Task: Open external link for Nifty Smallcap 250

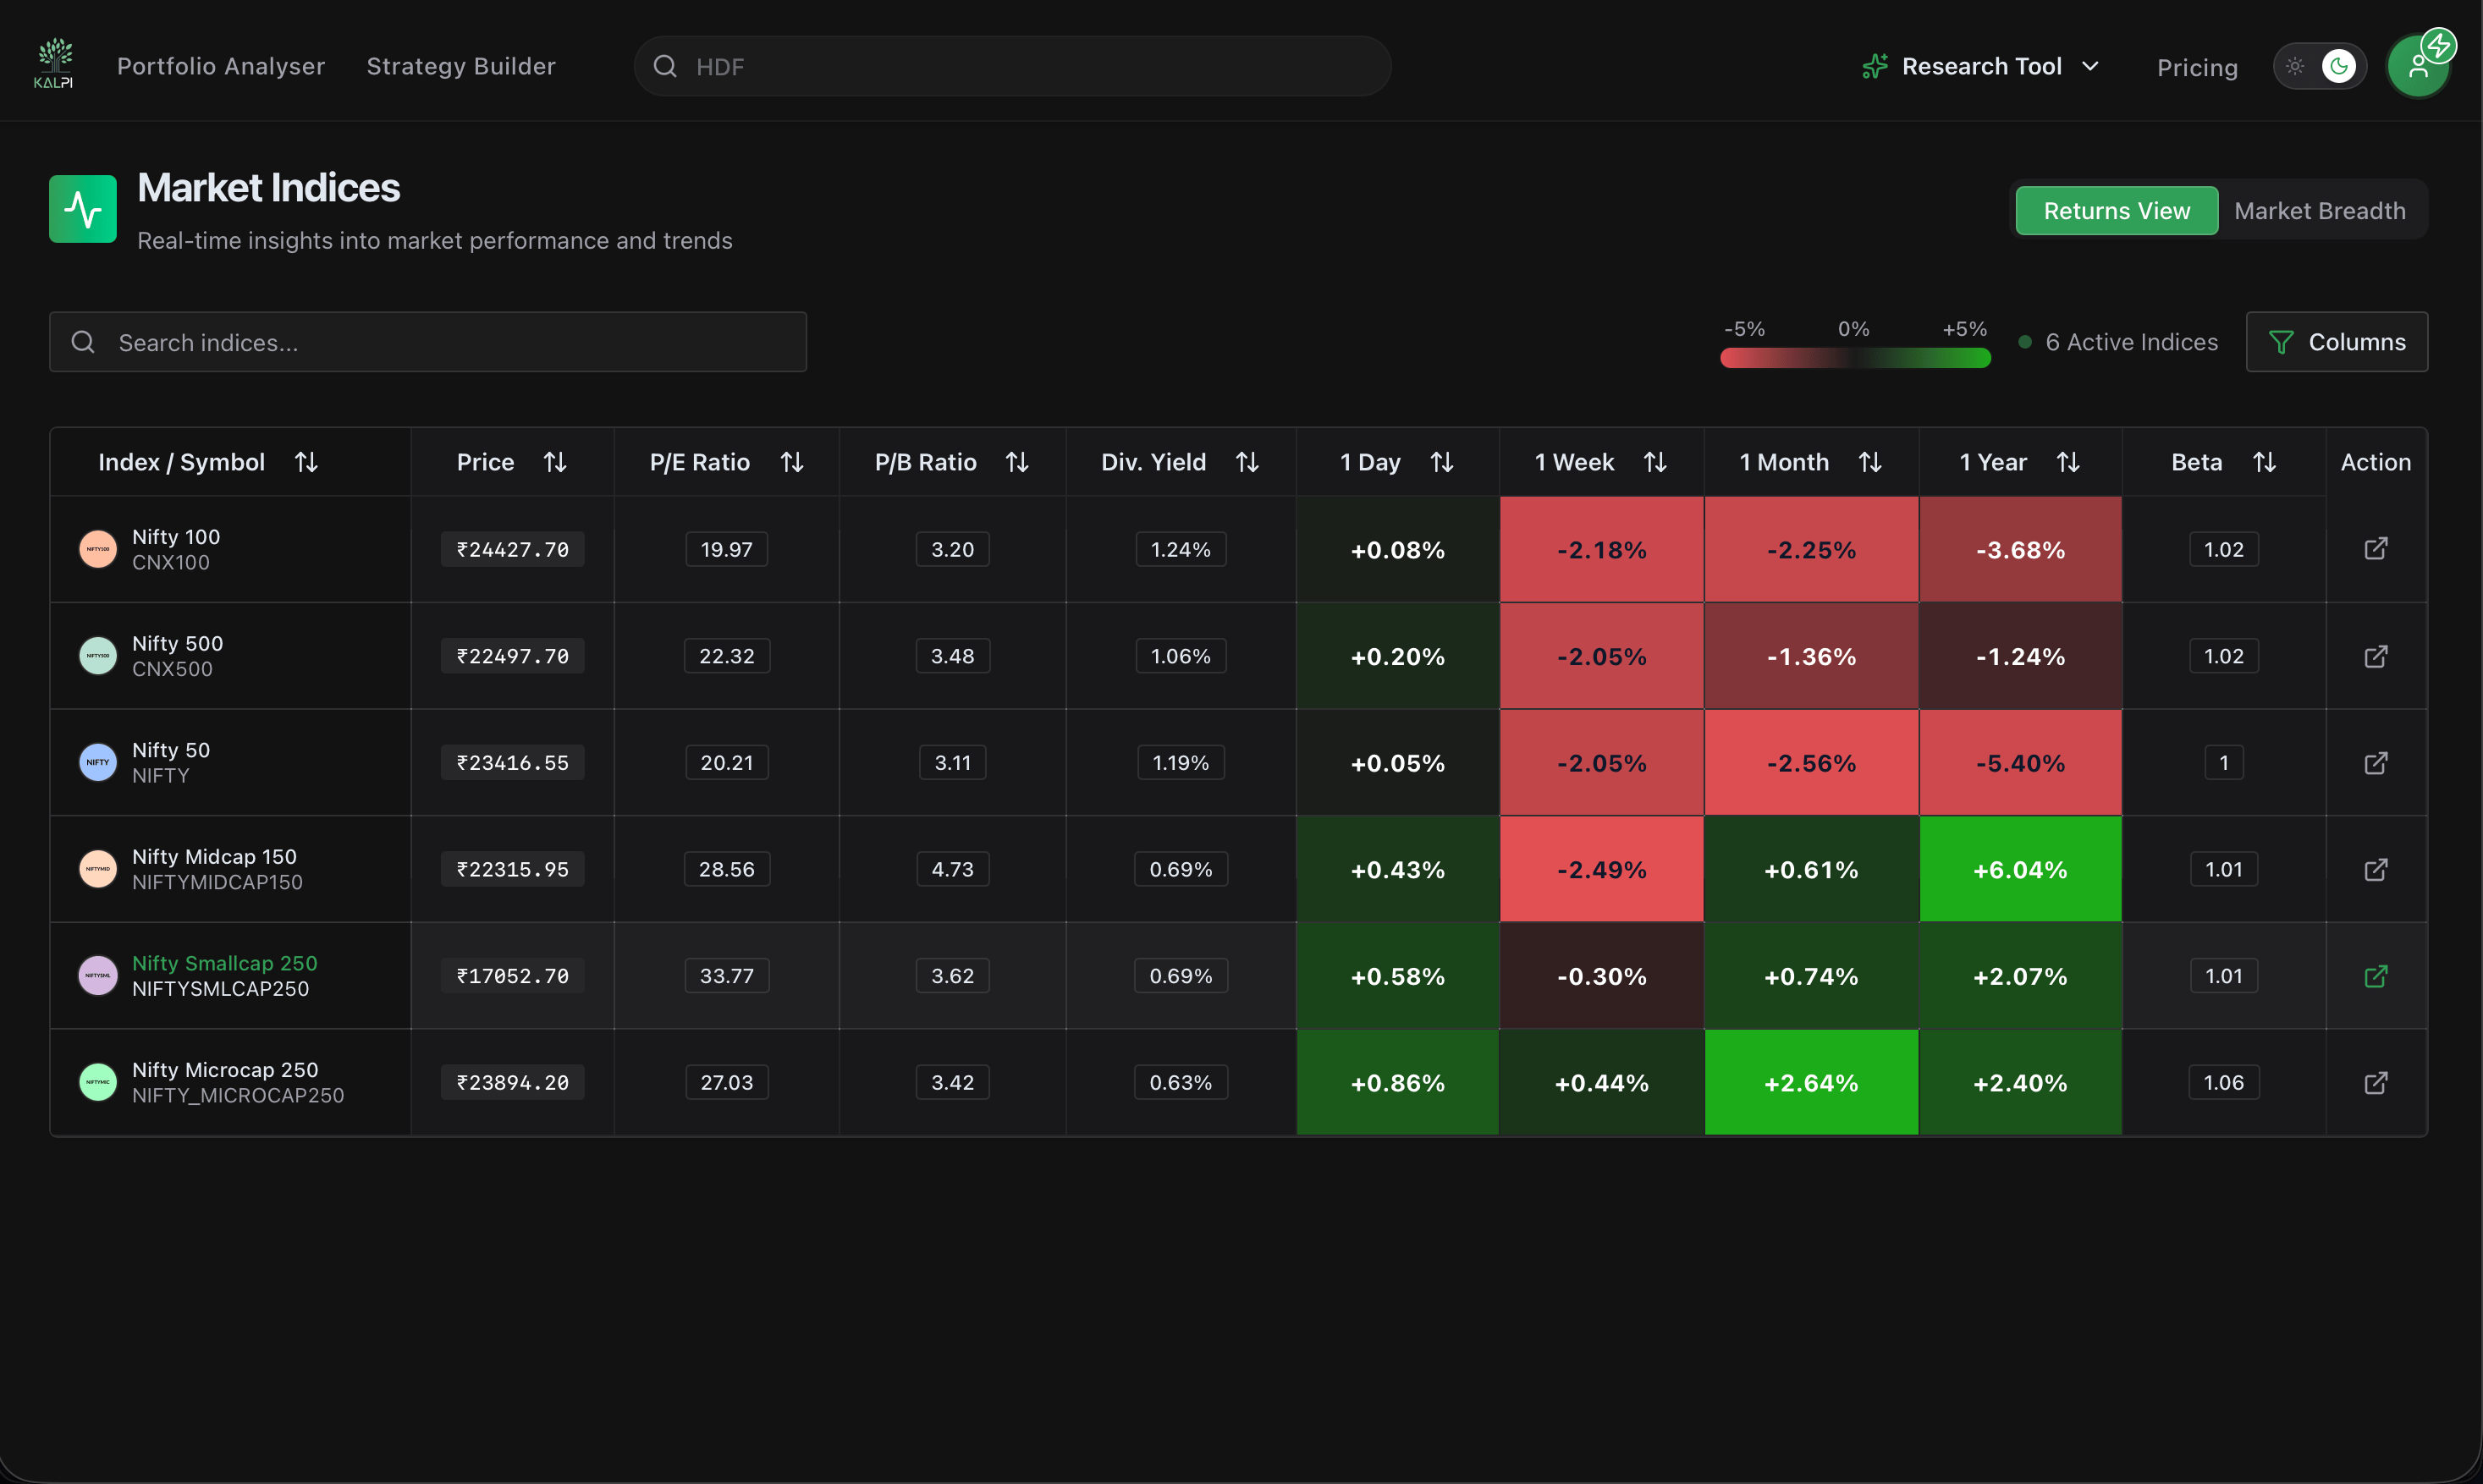Action: pos(2376,976)
